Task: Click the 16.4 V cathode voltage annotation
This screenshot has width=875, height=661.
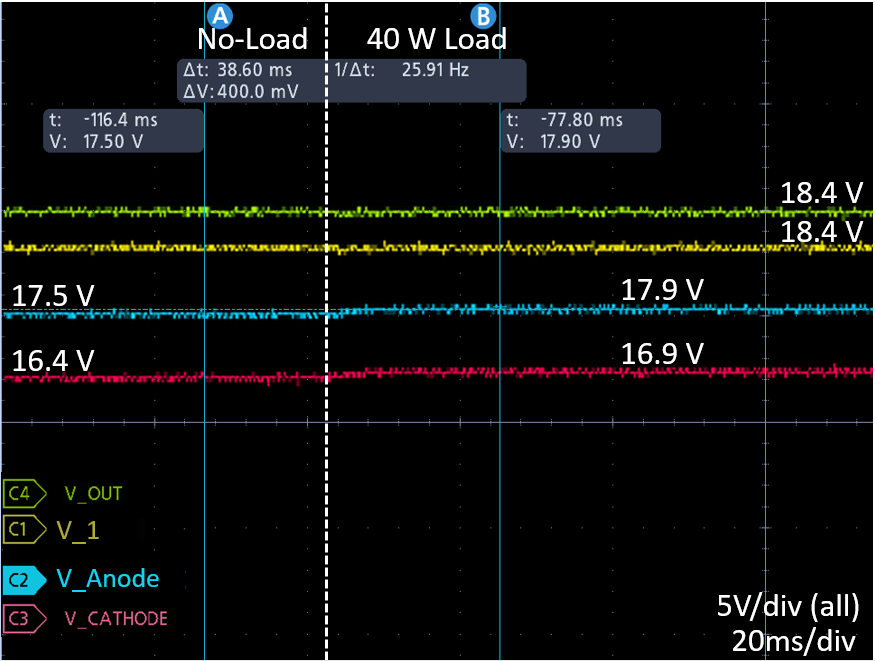Action: click(52, 360)
